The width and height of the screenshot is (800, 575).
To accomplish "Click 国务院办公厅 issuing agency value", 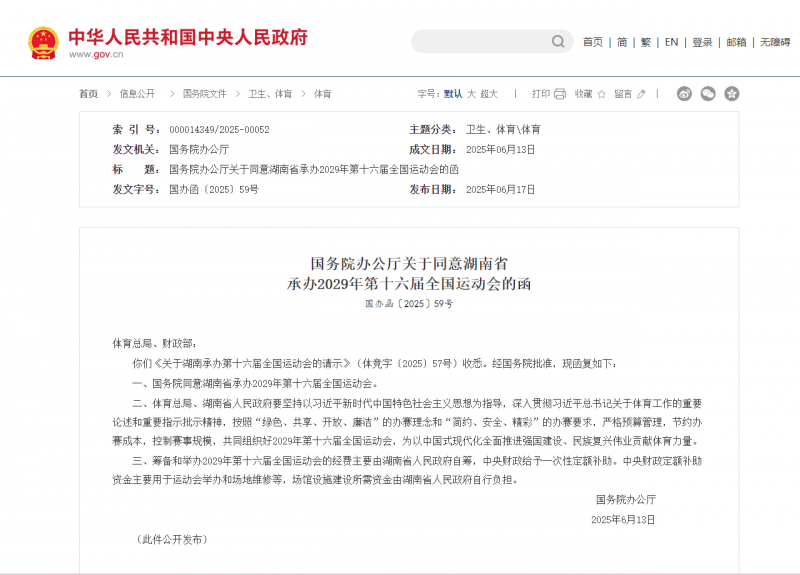I will click(x=199, y=149).
